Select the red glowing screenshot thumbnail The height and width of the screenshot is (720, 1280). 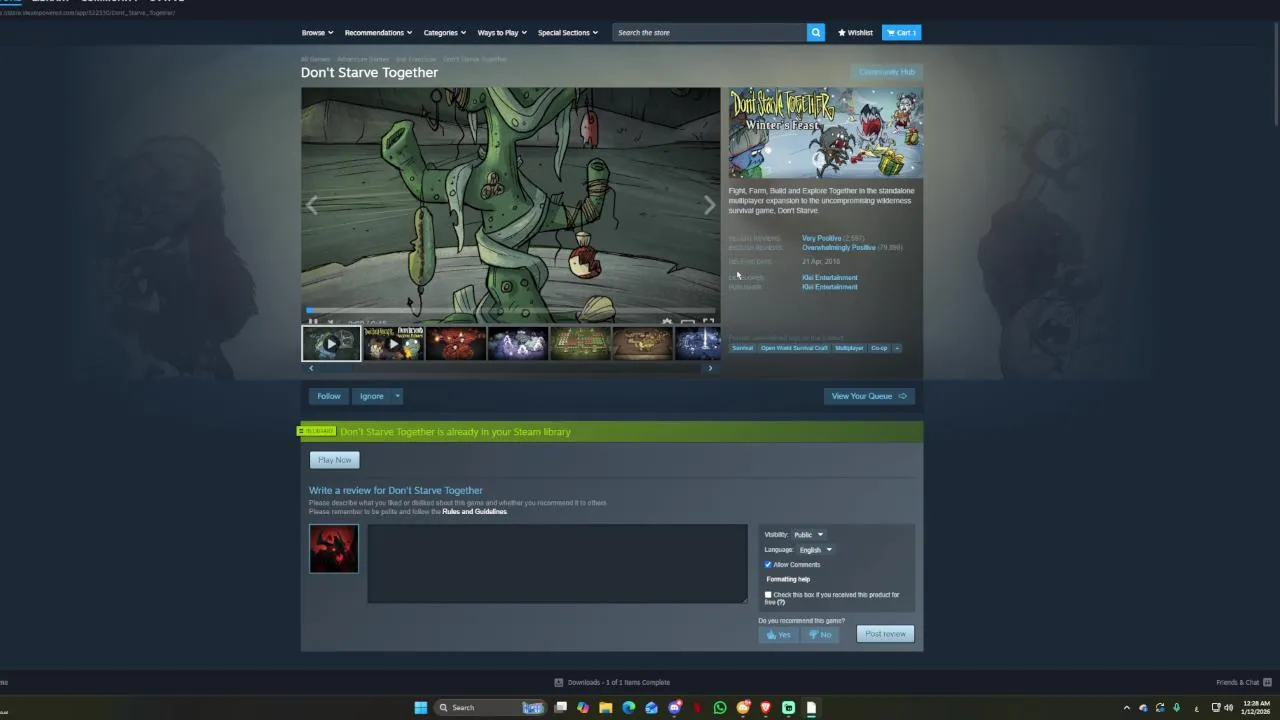456,343
